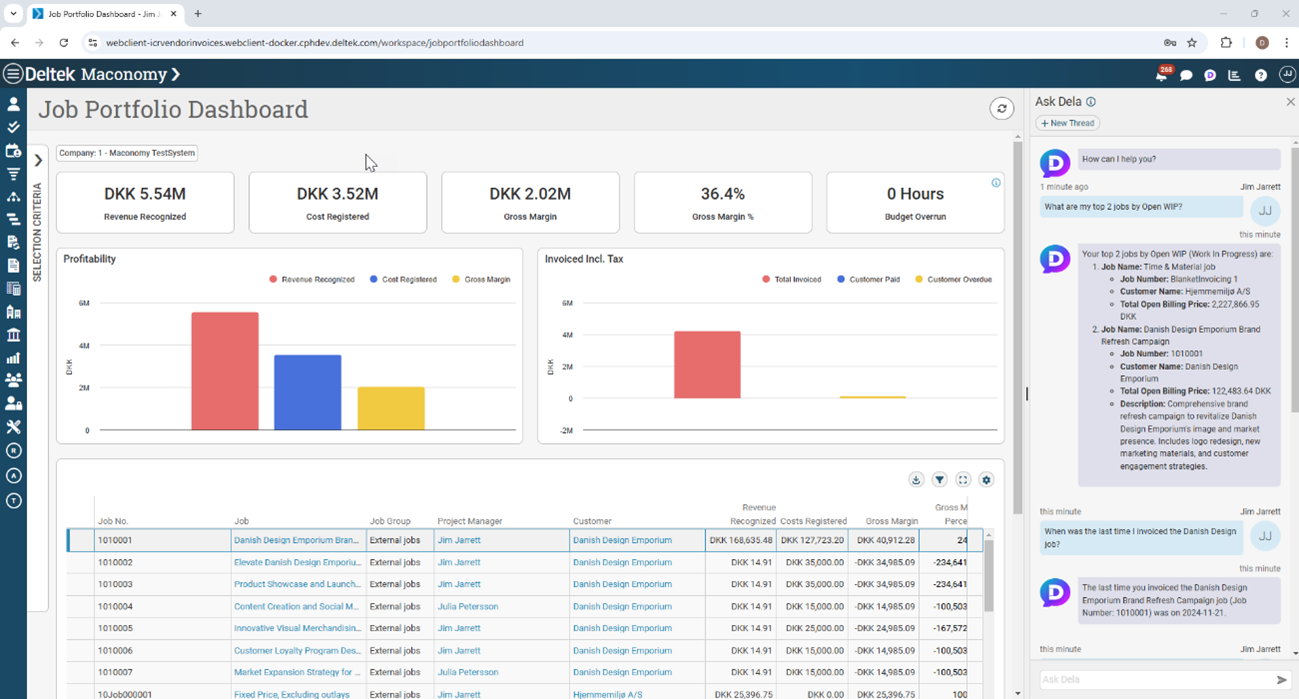Open the main hamburger menu
The height and width of the screenshot is (699, 1299).
13,74
